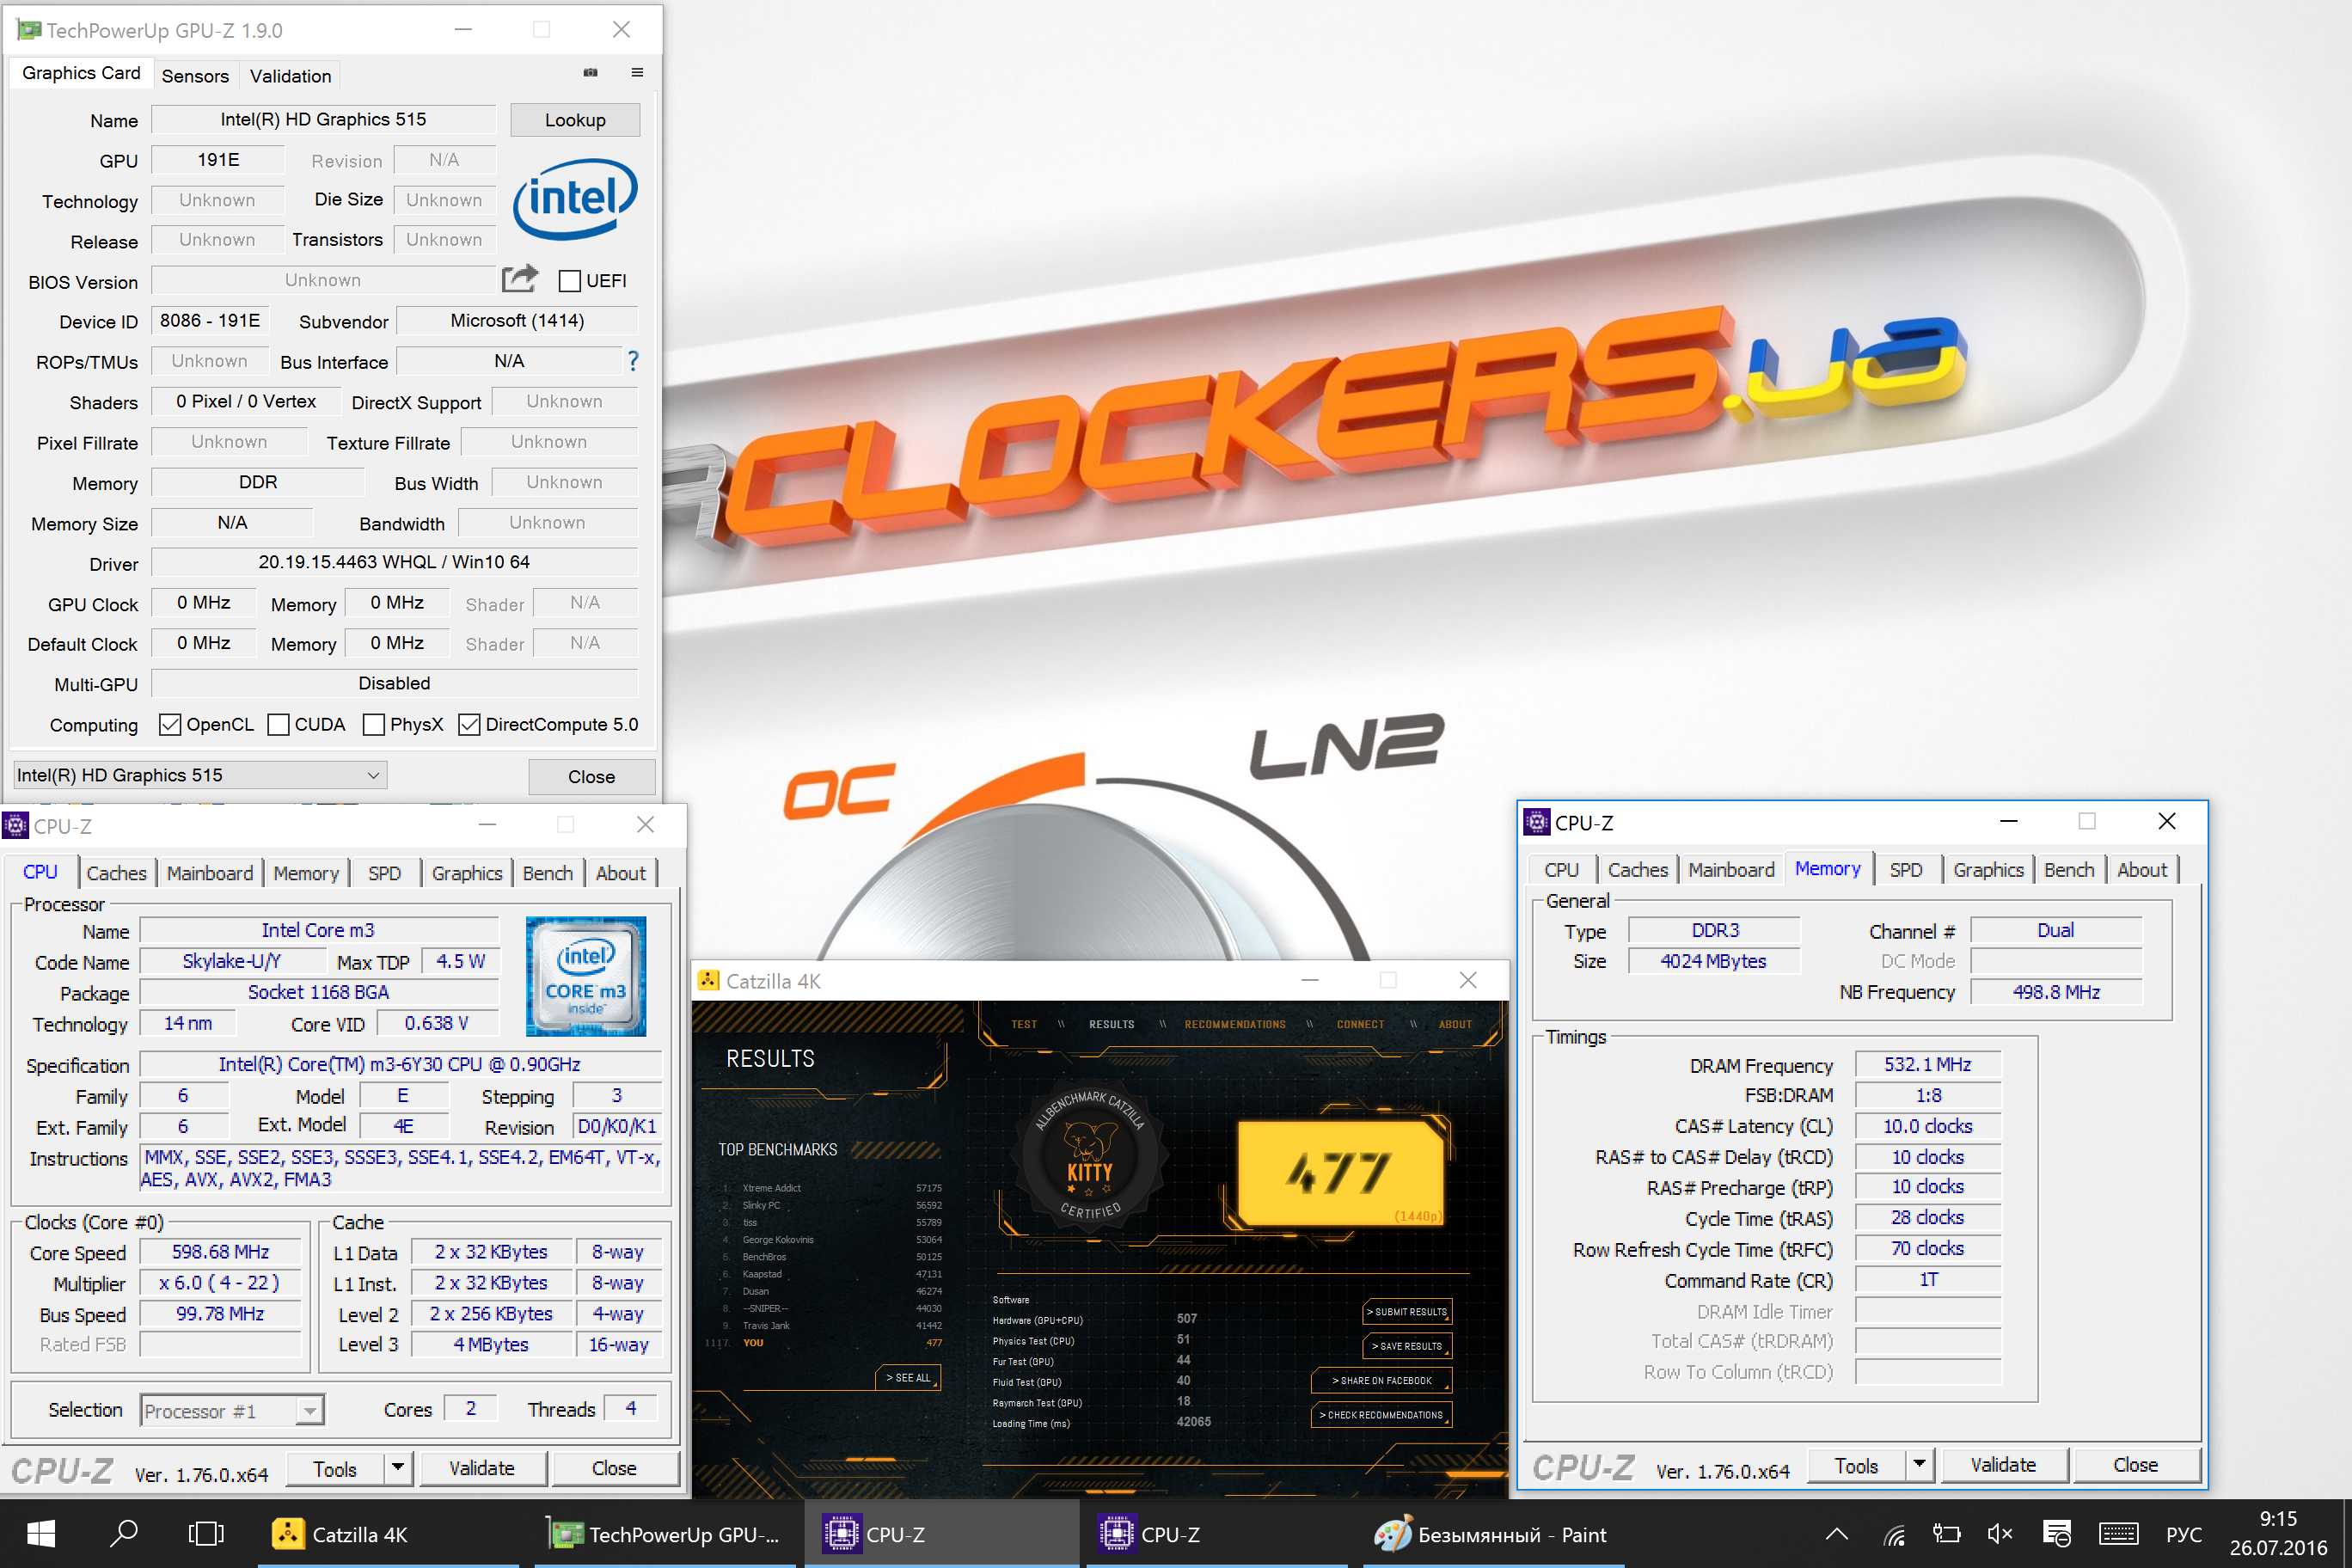
Task: Click Validate in left CPU-Z
Action: (482, 1467)
